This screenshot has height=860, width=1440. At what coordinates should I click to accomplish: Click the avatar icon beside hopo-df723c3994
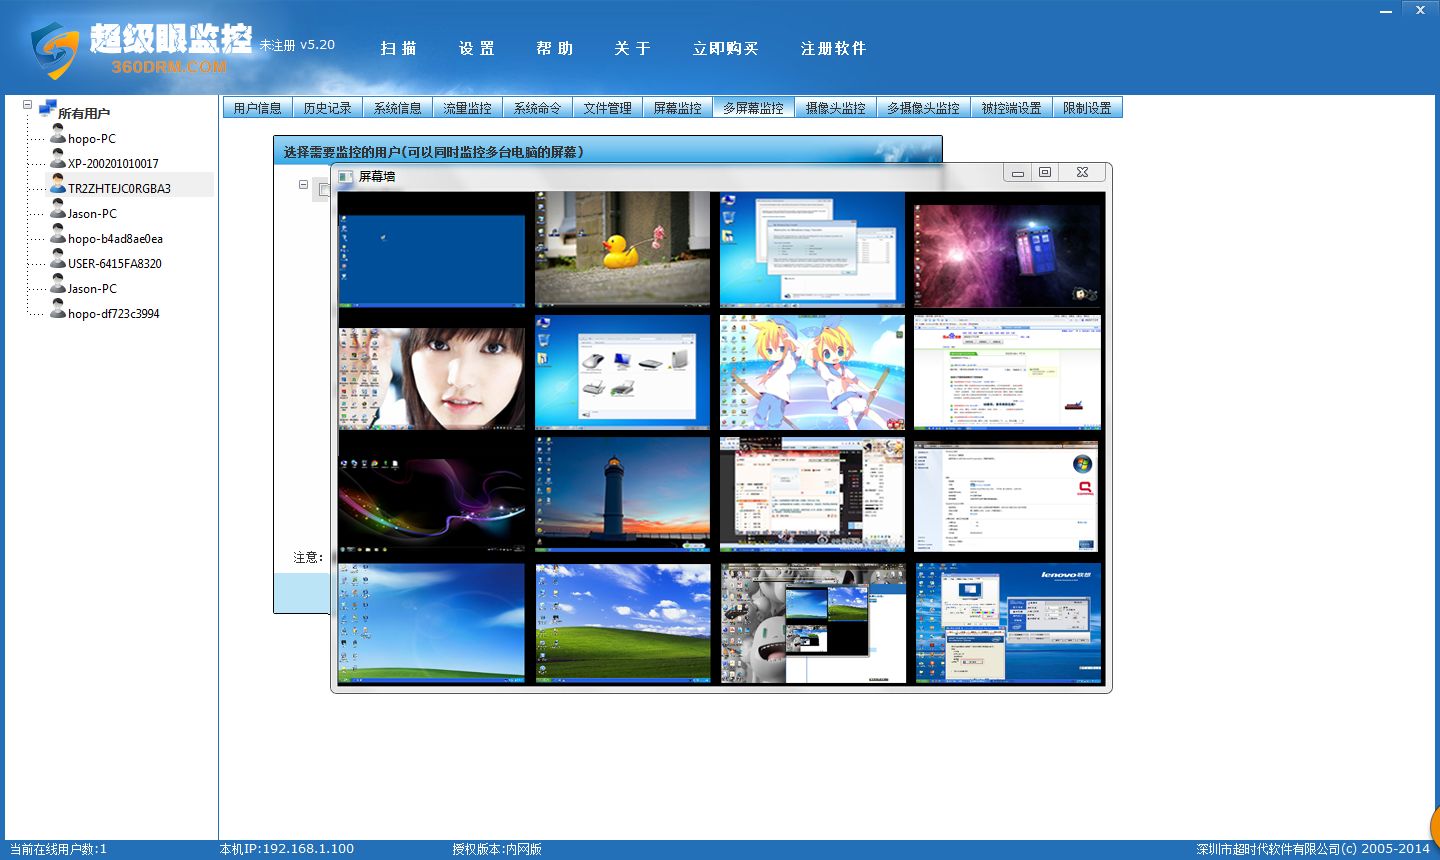coord(58,309)
